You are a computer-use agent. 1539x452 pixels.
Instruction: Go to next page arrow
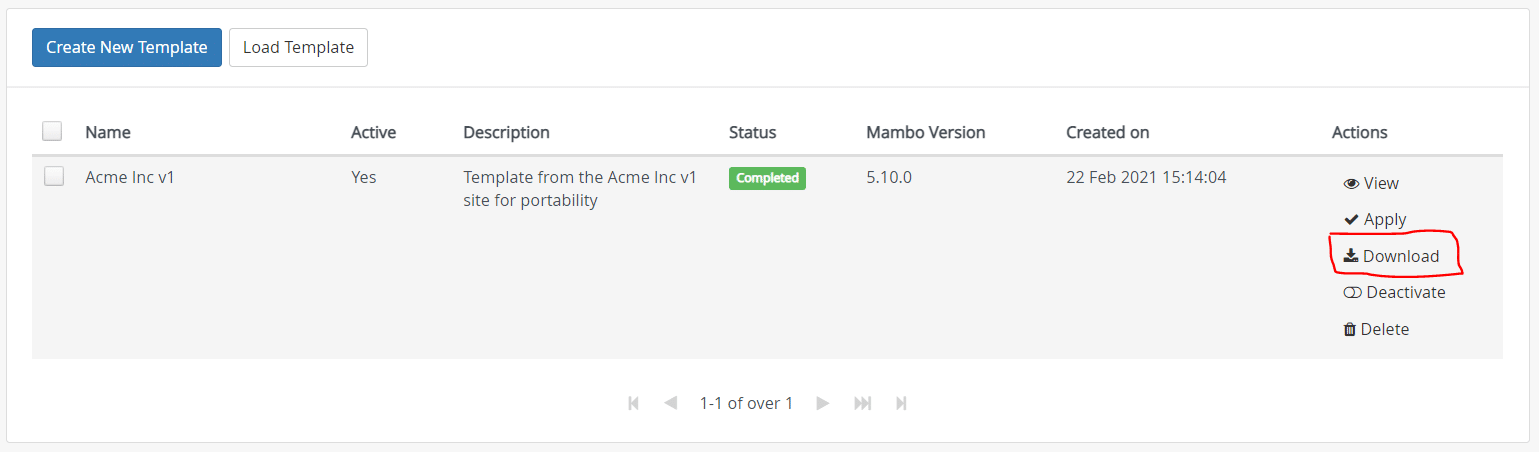coord(823,403)
